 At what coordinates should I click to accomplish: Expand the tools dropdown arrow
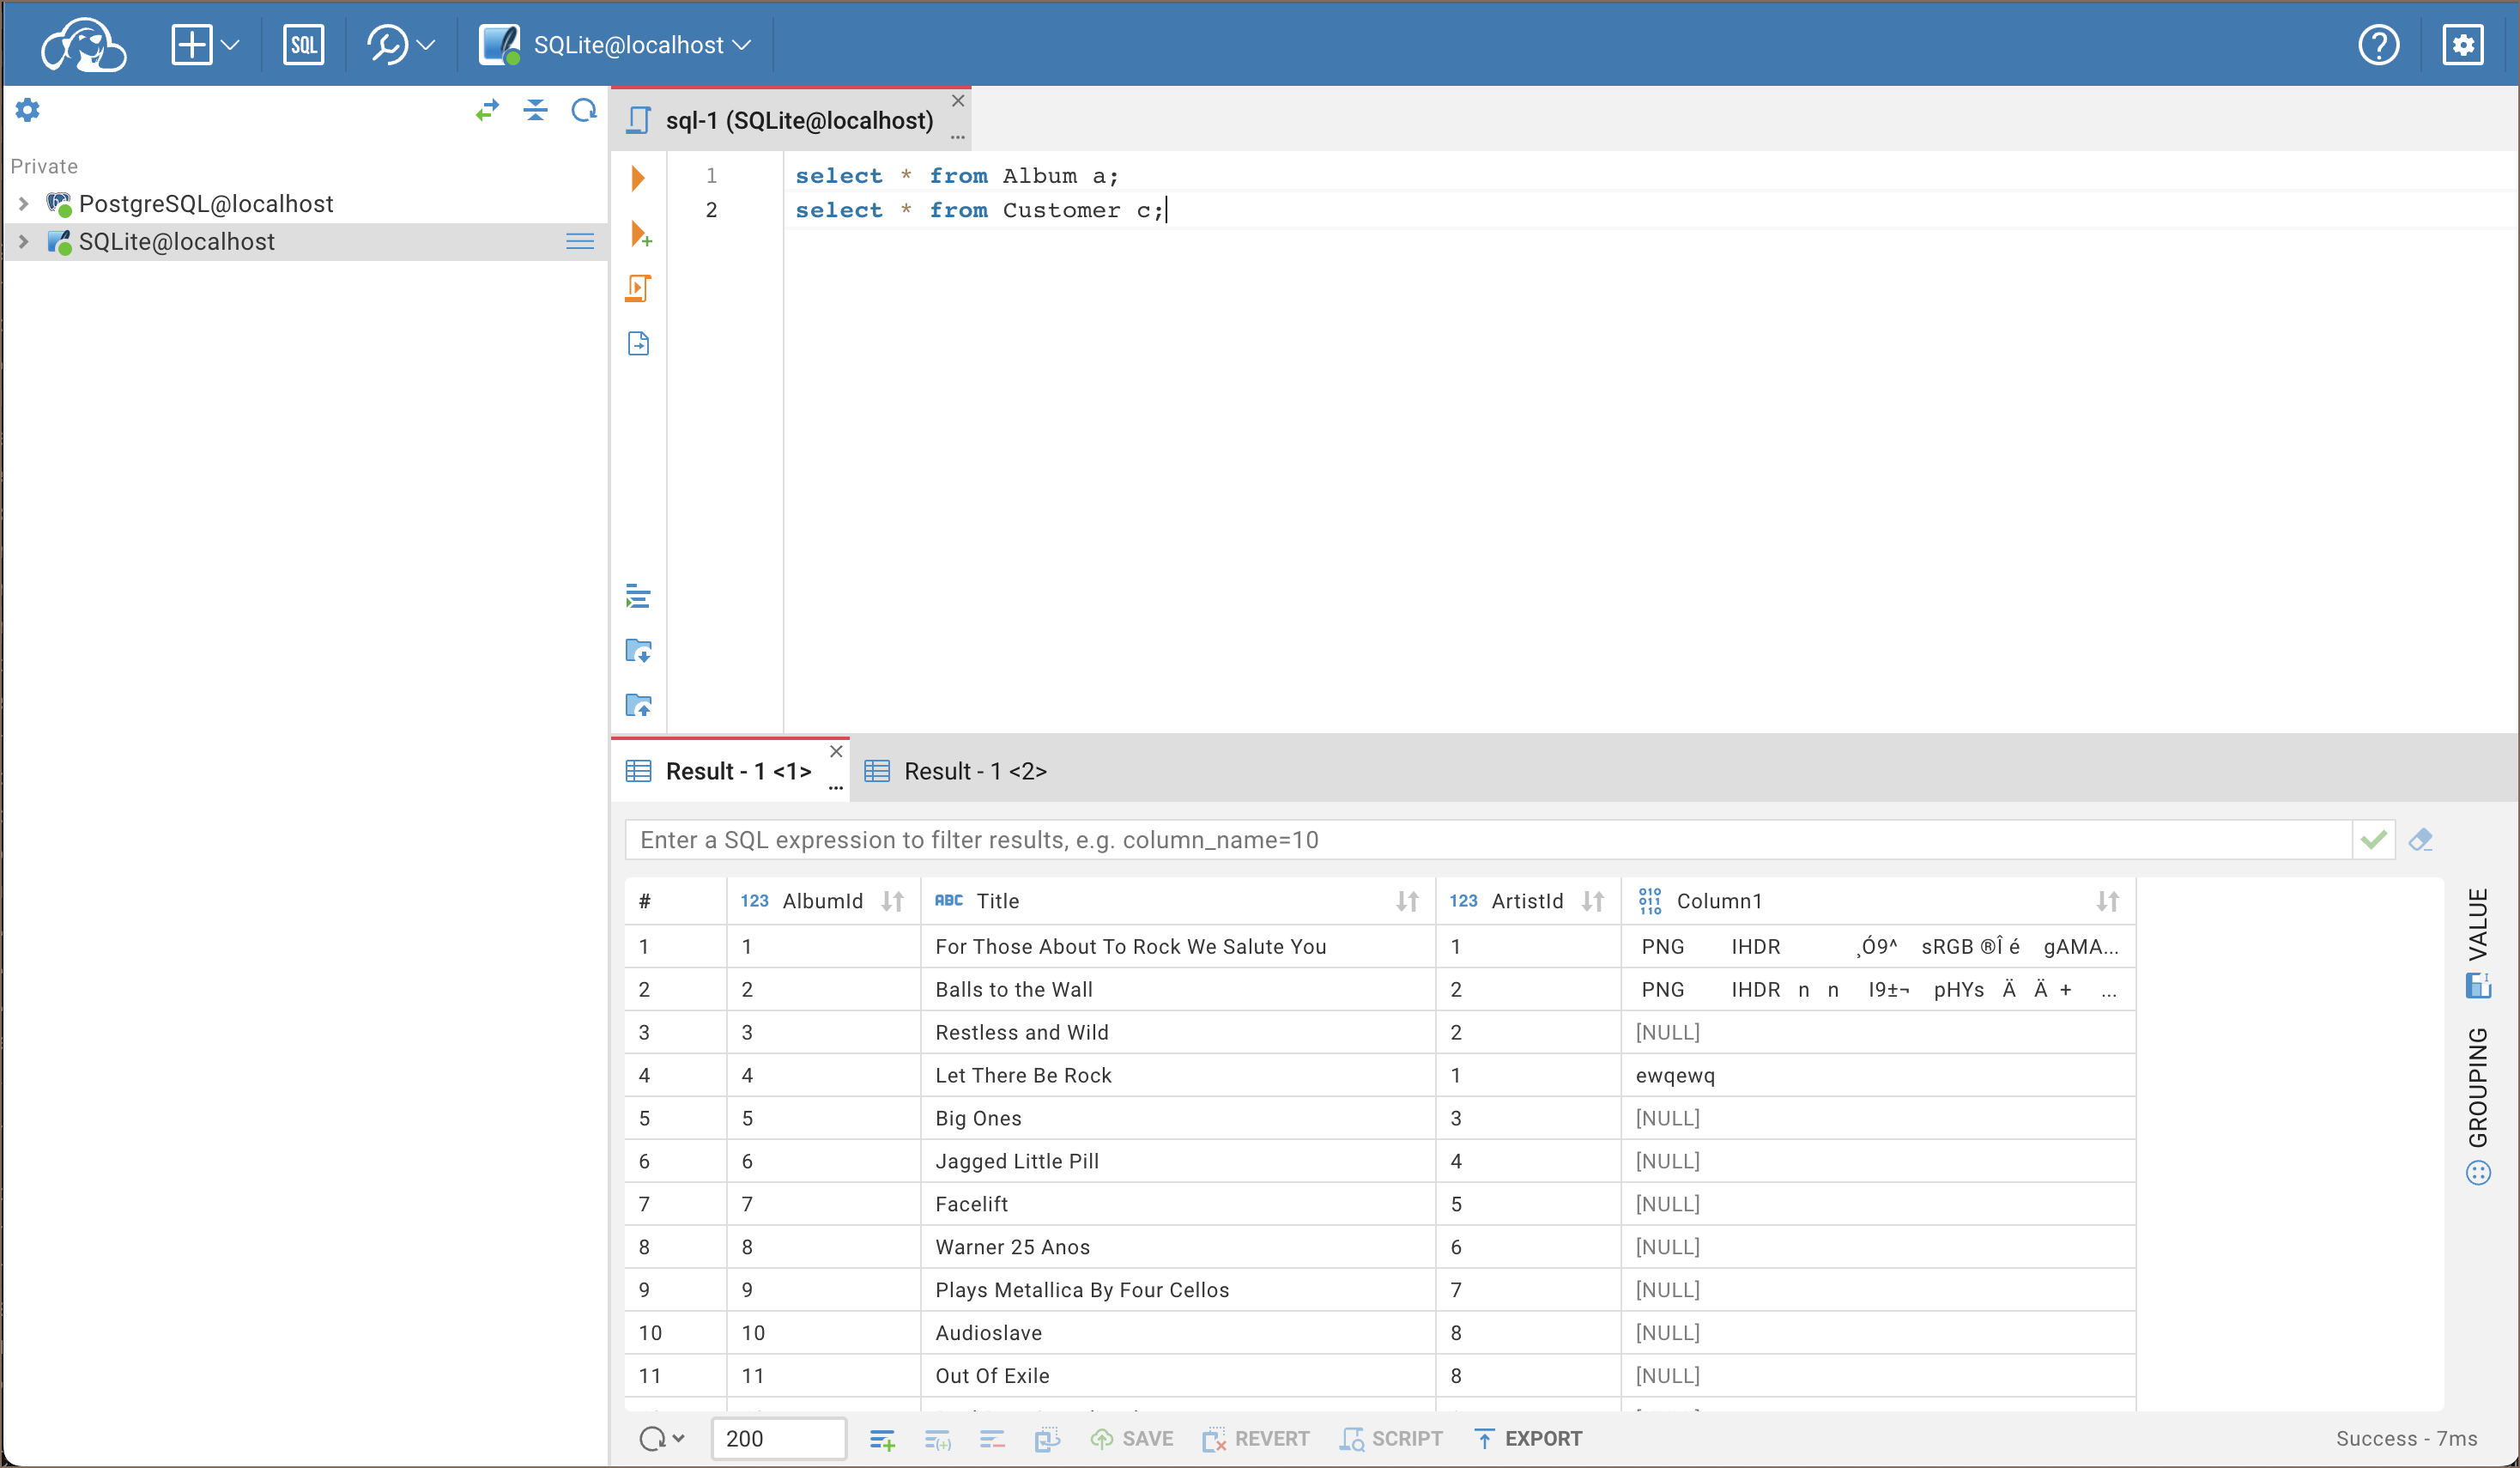pyautogui.click(x=427, y=45)
